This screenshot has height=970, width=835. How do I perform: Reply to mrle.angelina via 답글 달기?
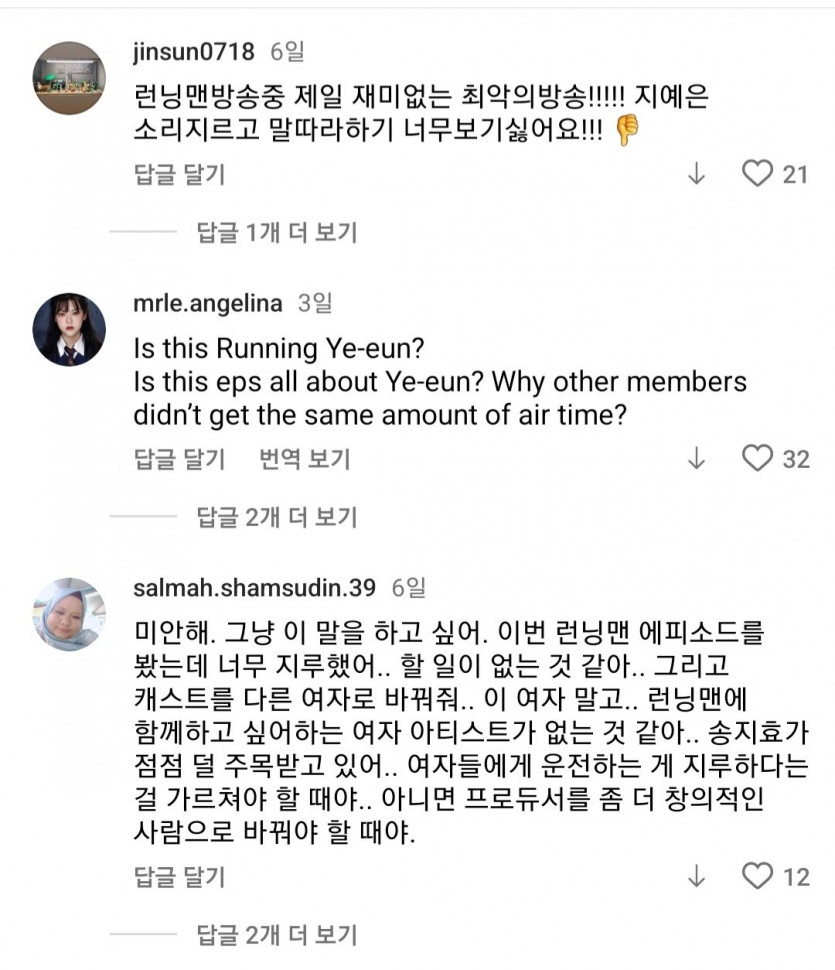pos(179,459)
